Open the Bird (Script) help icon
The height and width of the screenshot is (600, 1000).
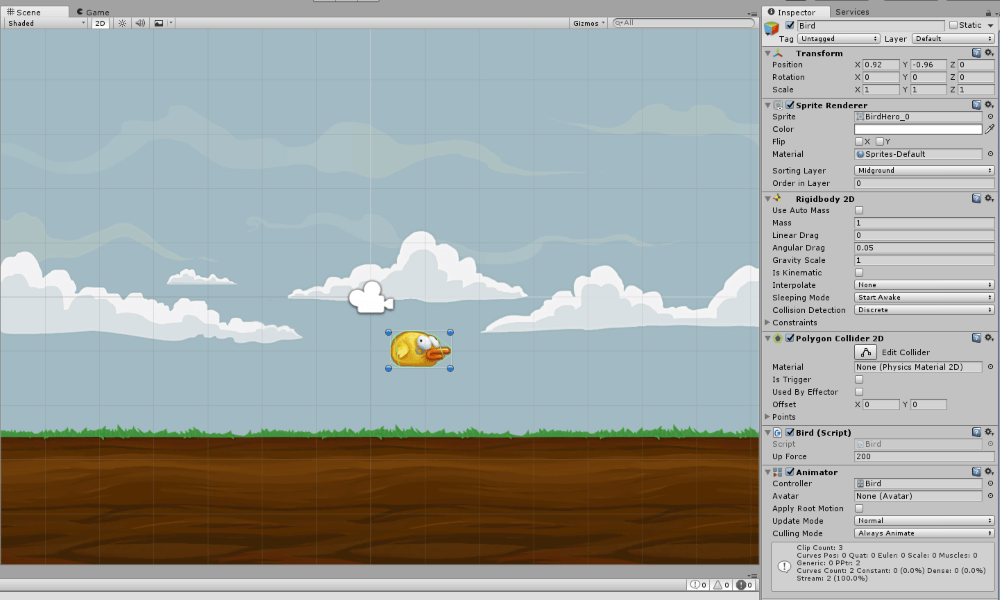[x=976, y=432]
